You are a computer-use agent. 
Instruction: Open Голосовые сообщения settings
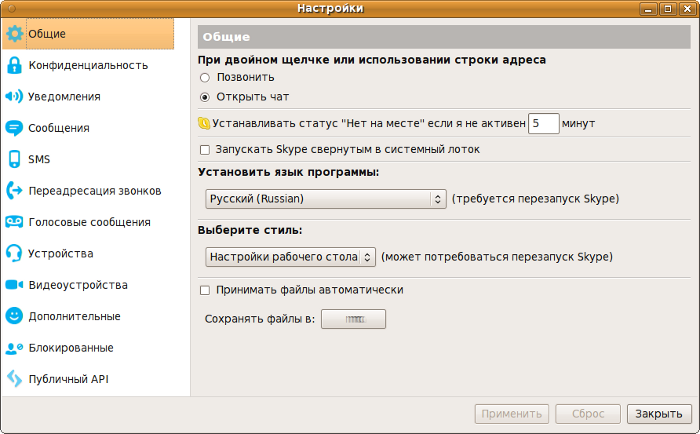(x=88, y=222)
